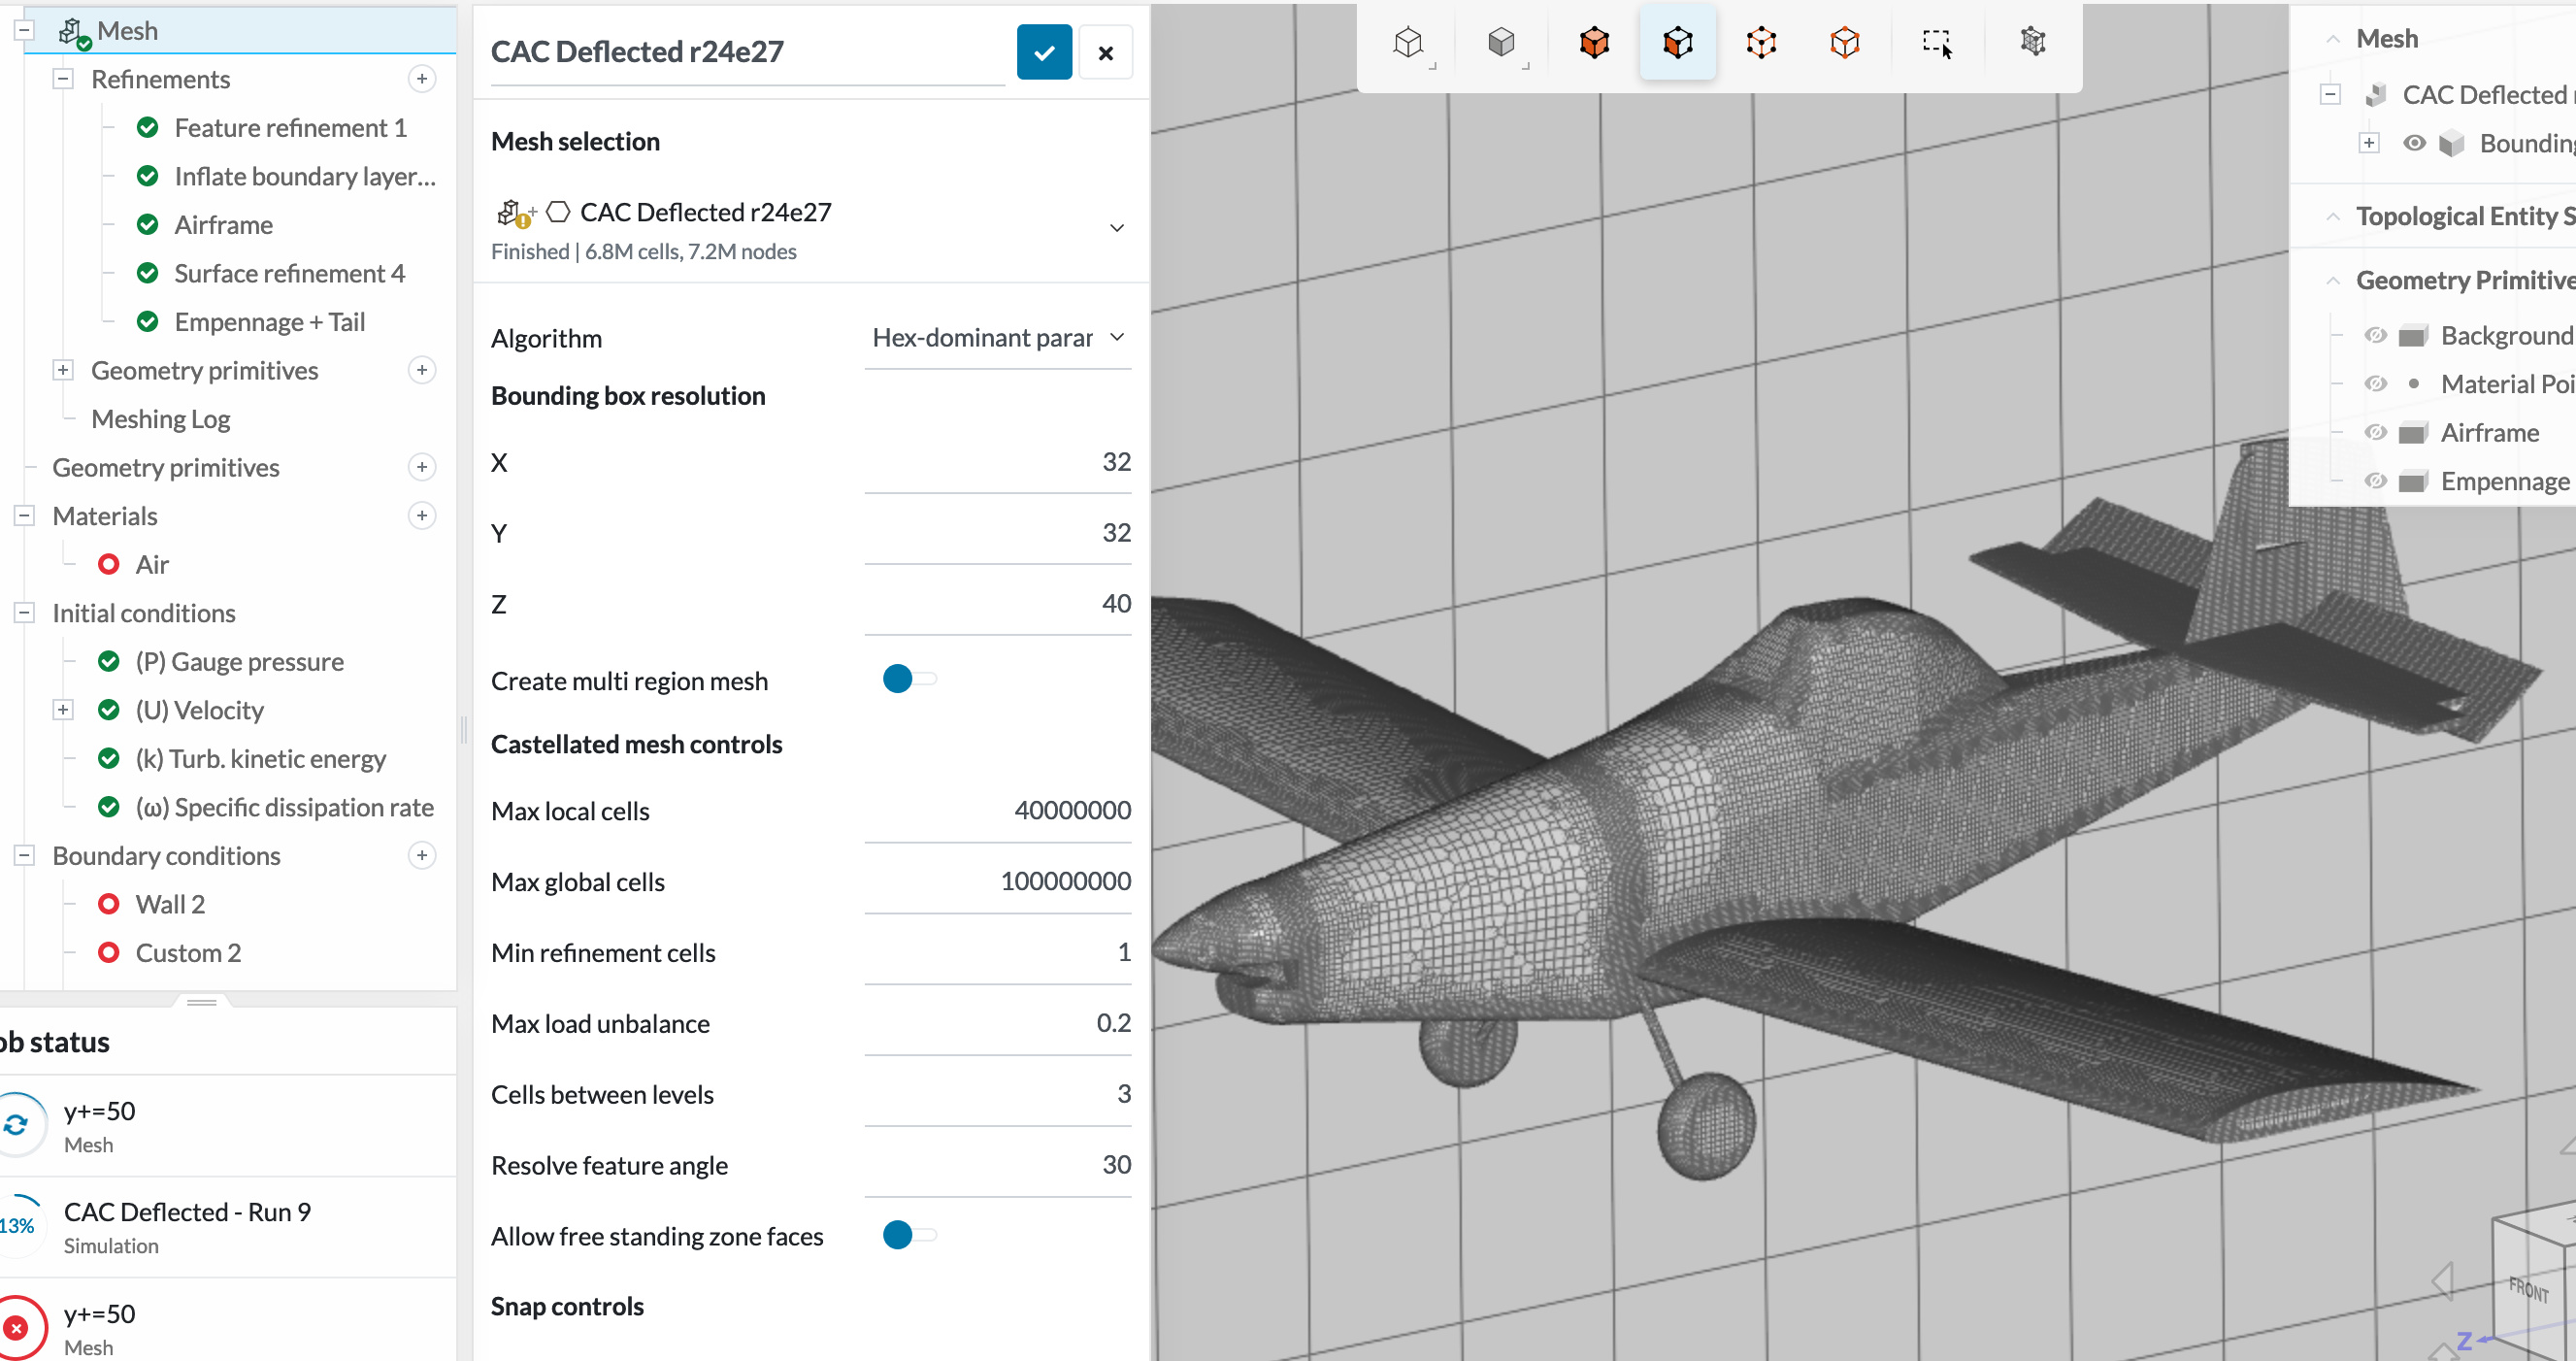Toggle Allow free standing zone faces
The width and height of the screenshot is (2576, 1361).
tap(908, 1235)
